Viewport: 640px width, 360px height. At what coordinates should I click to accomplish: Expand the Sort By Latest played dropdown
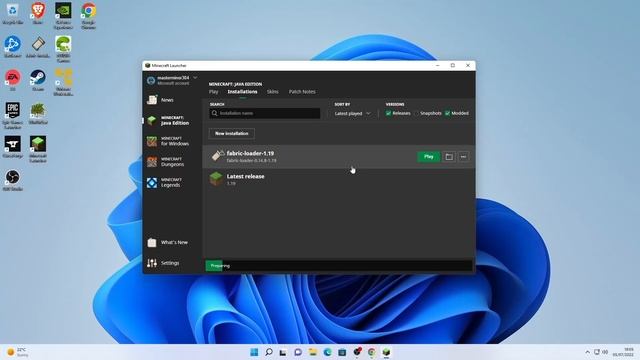point(353,113)
